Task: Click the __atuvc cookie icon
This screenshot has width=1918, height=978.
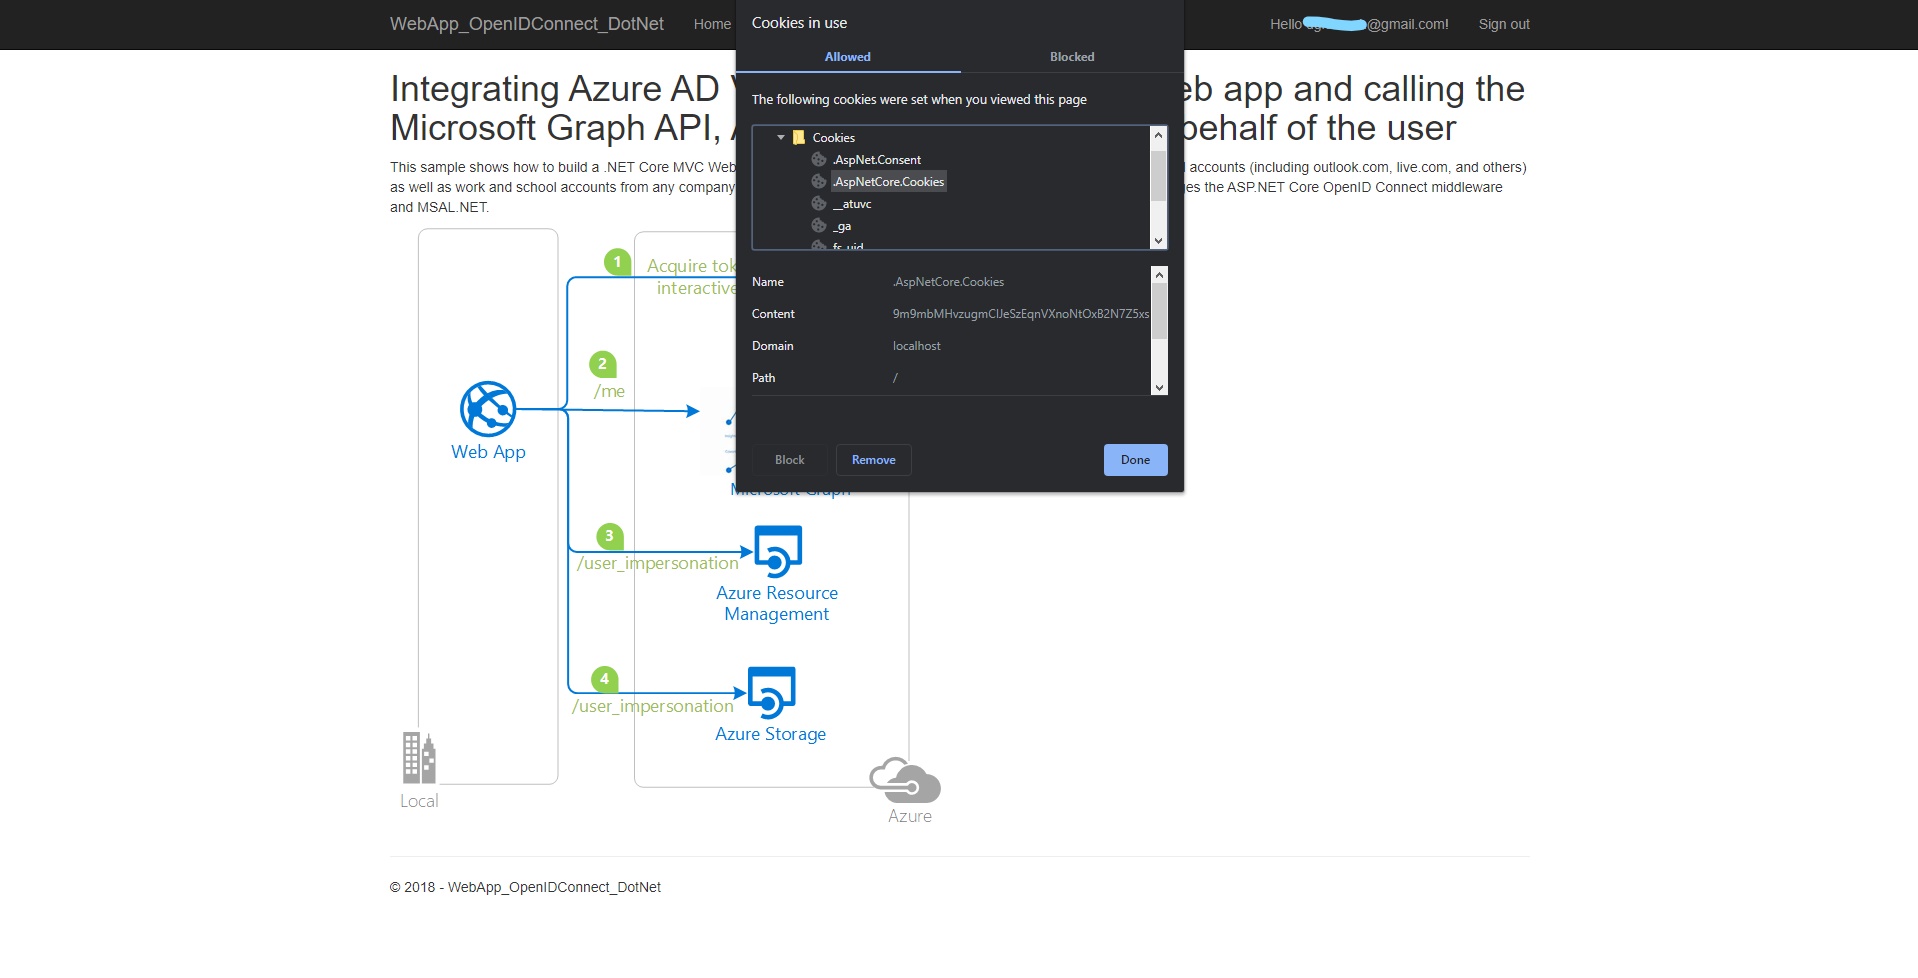Action: pos(819,203)
